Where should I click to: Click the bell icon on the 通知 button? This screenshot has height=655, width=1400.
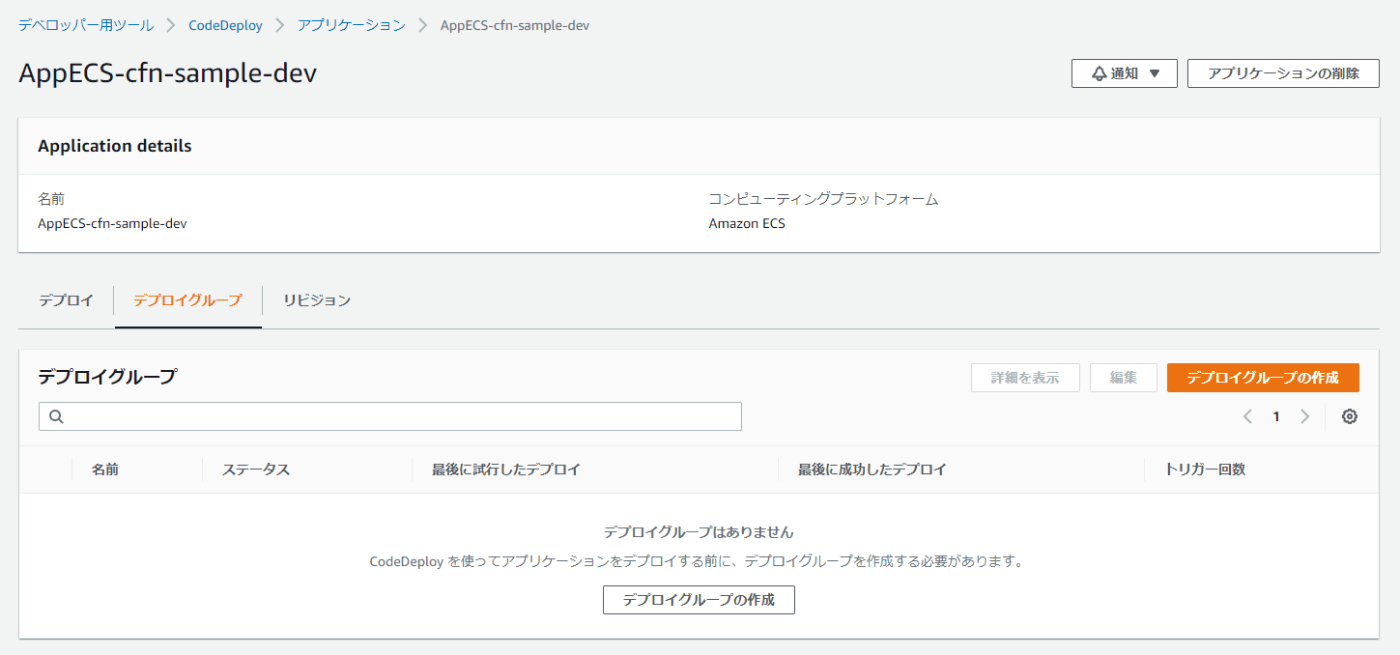pos(1099,72)
